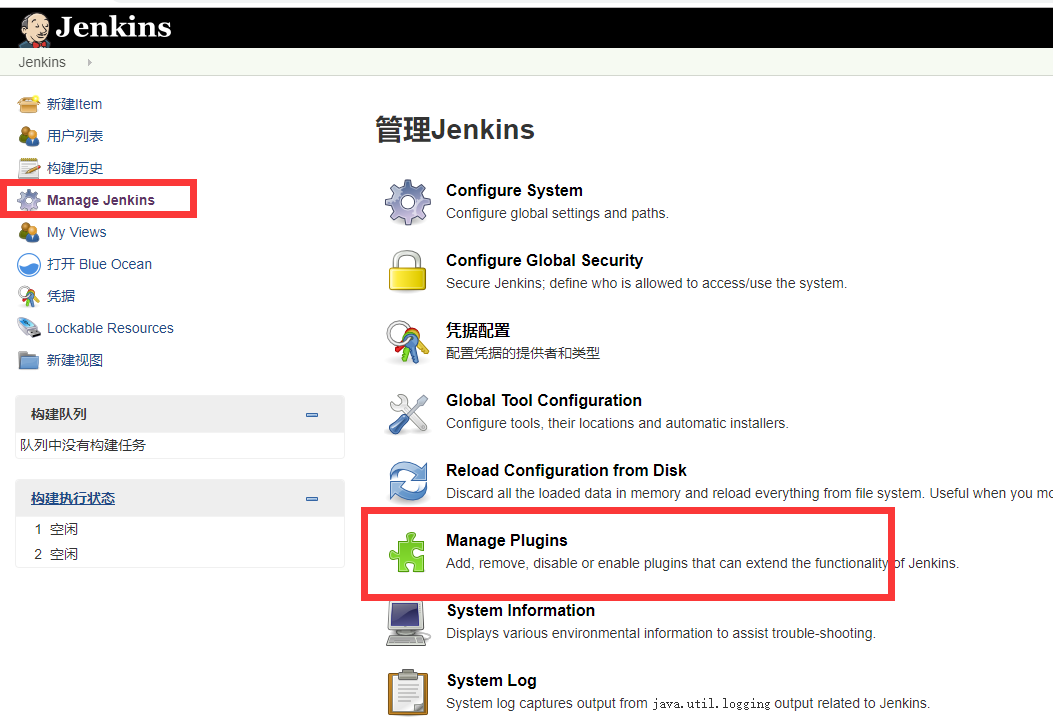Open the Jenkins breadcrumb link
Viewport: 1053px width, 718px height.
point(42,62)
